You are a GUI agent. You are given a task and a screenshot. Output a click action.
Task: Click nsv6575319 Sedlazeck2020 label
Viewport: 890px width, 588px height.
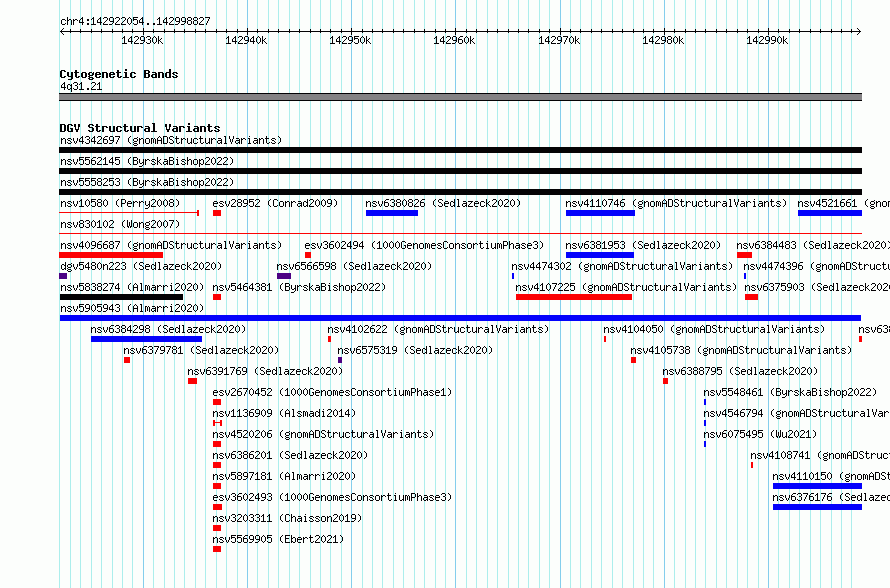tap(415, 350)
